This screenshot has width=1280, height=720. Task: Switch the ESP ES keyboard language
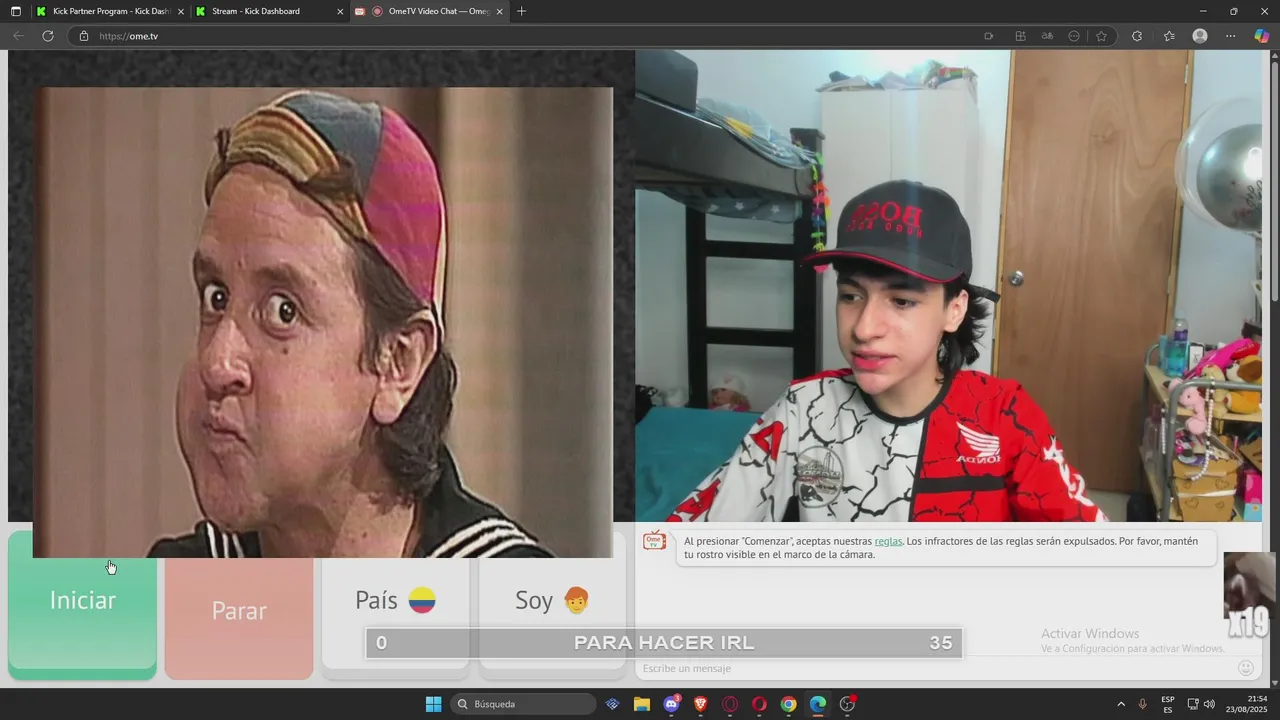1167,704
